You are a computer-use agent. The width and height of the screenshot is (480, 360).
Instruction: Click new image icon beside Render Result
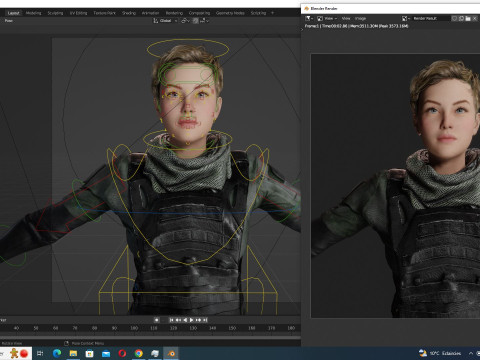pos(461,18)
